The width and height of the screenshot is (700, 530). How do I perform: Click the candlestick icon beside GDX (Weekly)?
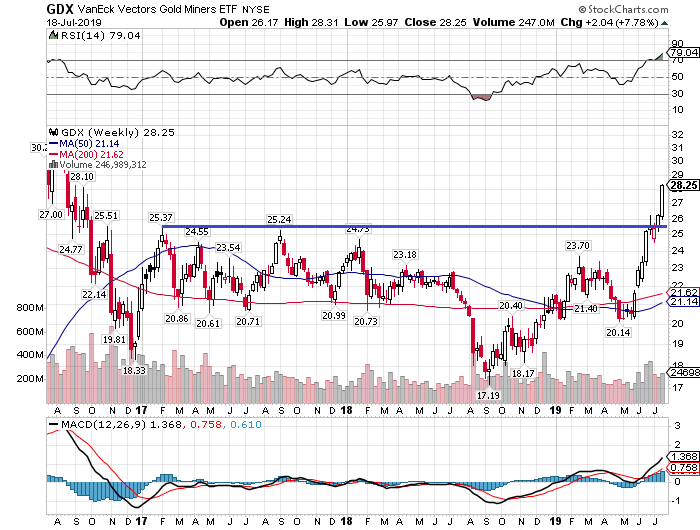point(54,132)
